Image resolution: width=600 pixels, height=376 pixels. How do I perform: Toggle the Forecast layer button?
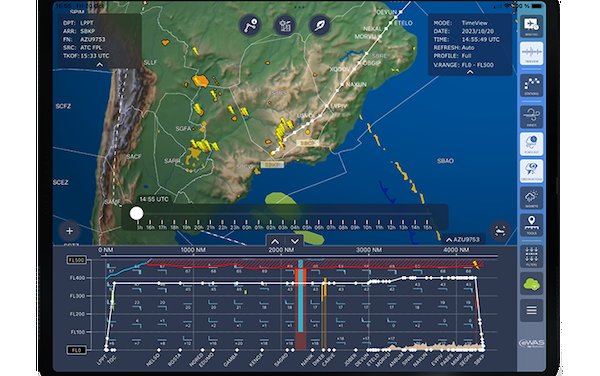[532, 144]
